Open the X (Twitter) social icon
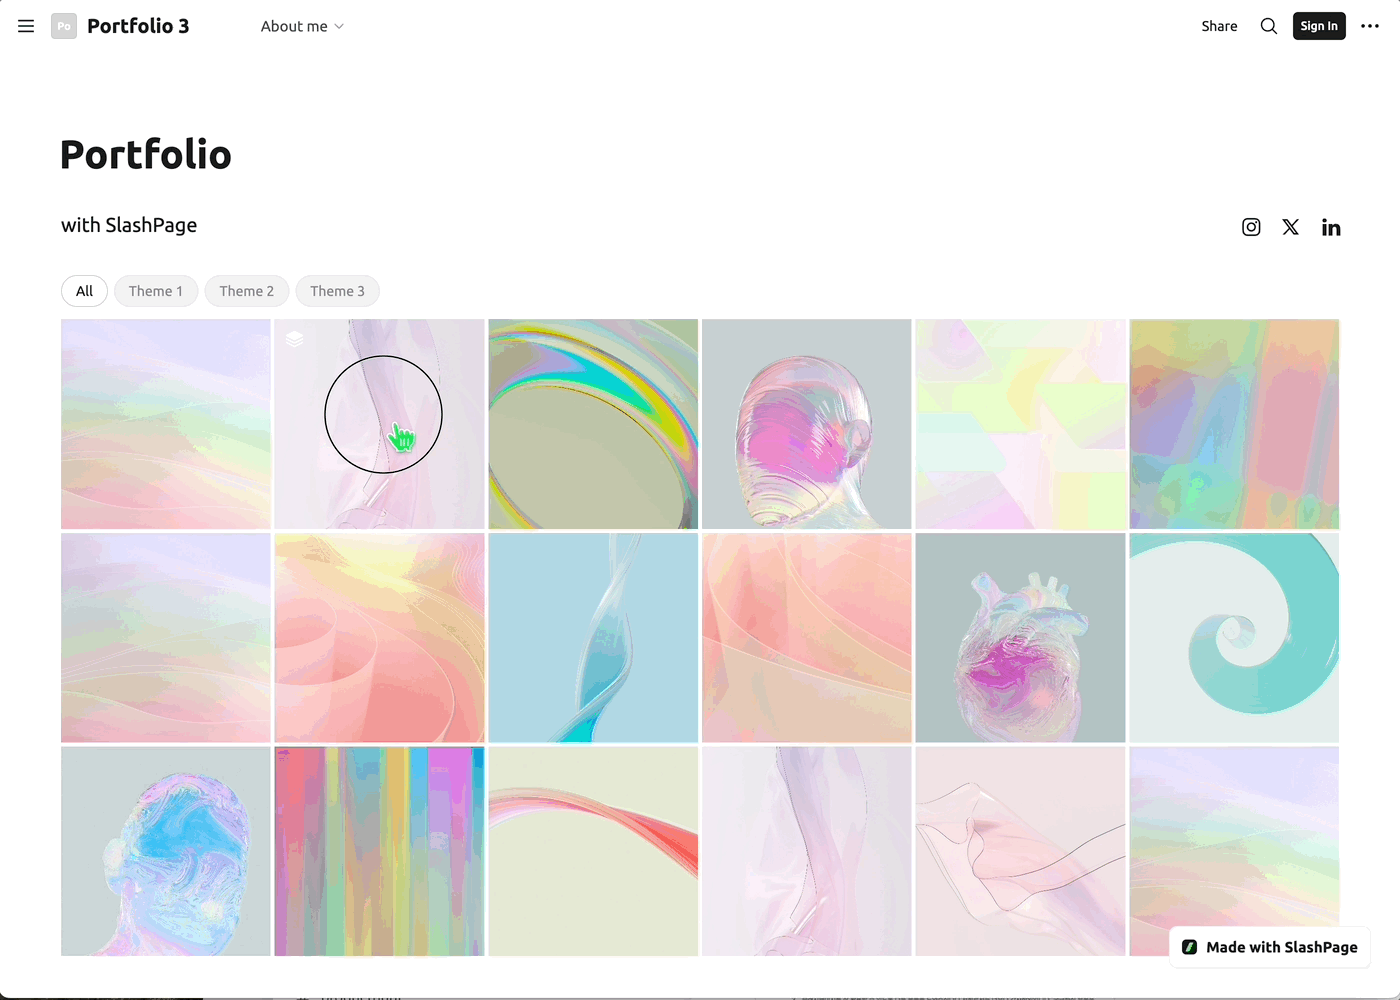Viewport: 1400px width, 1000px height. pyautogui.click(x=1291, y=227)
